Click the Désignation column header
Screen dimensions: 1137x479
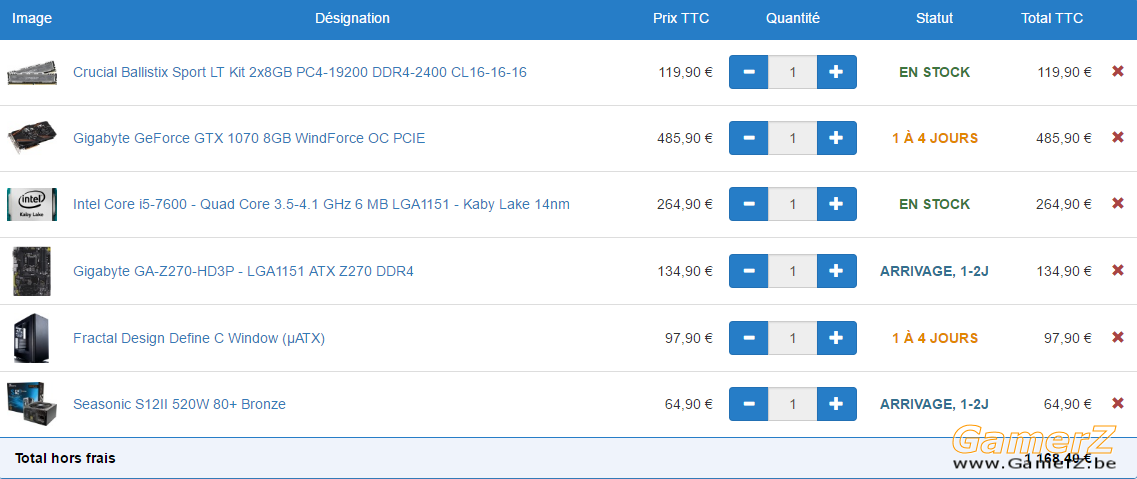click(352, 18)
